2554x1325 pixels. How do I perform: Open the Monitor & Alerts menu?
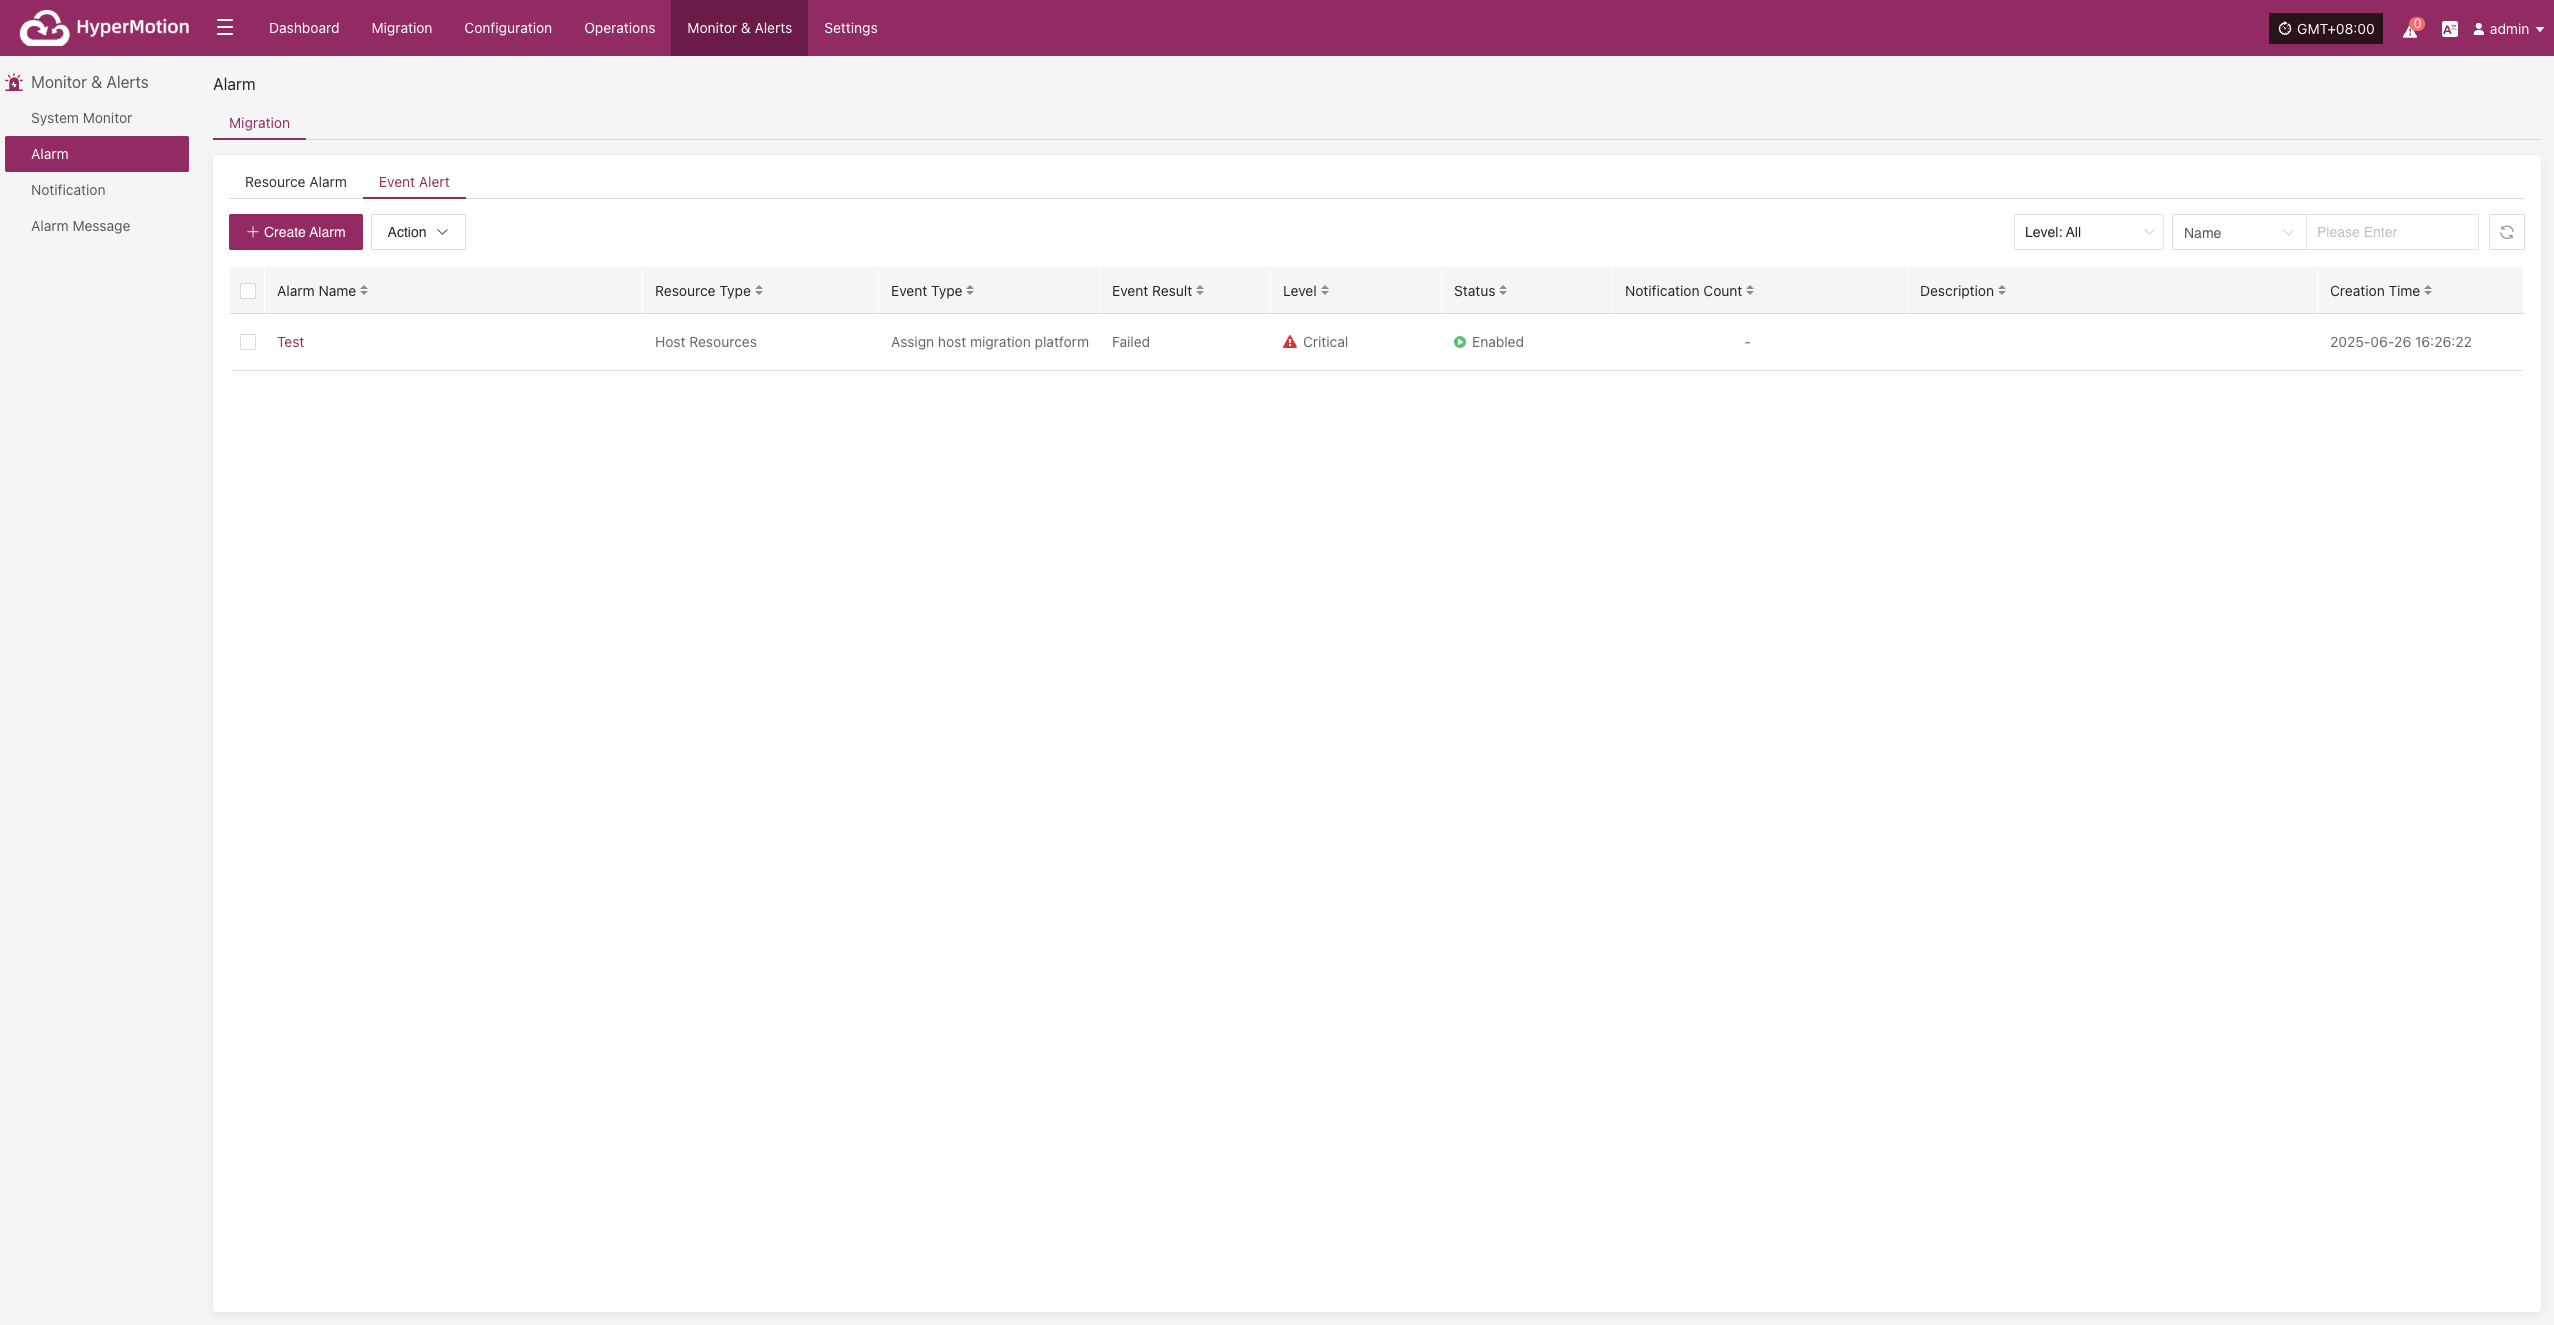click(739, 28)
